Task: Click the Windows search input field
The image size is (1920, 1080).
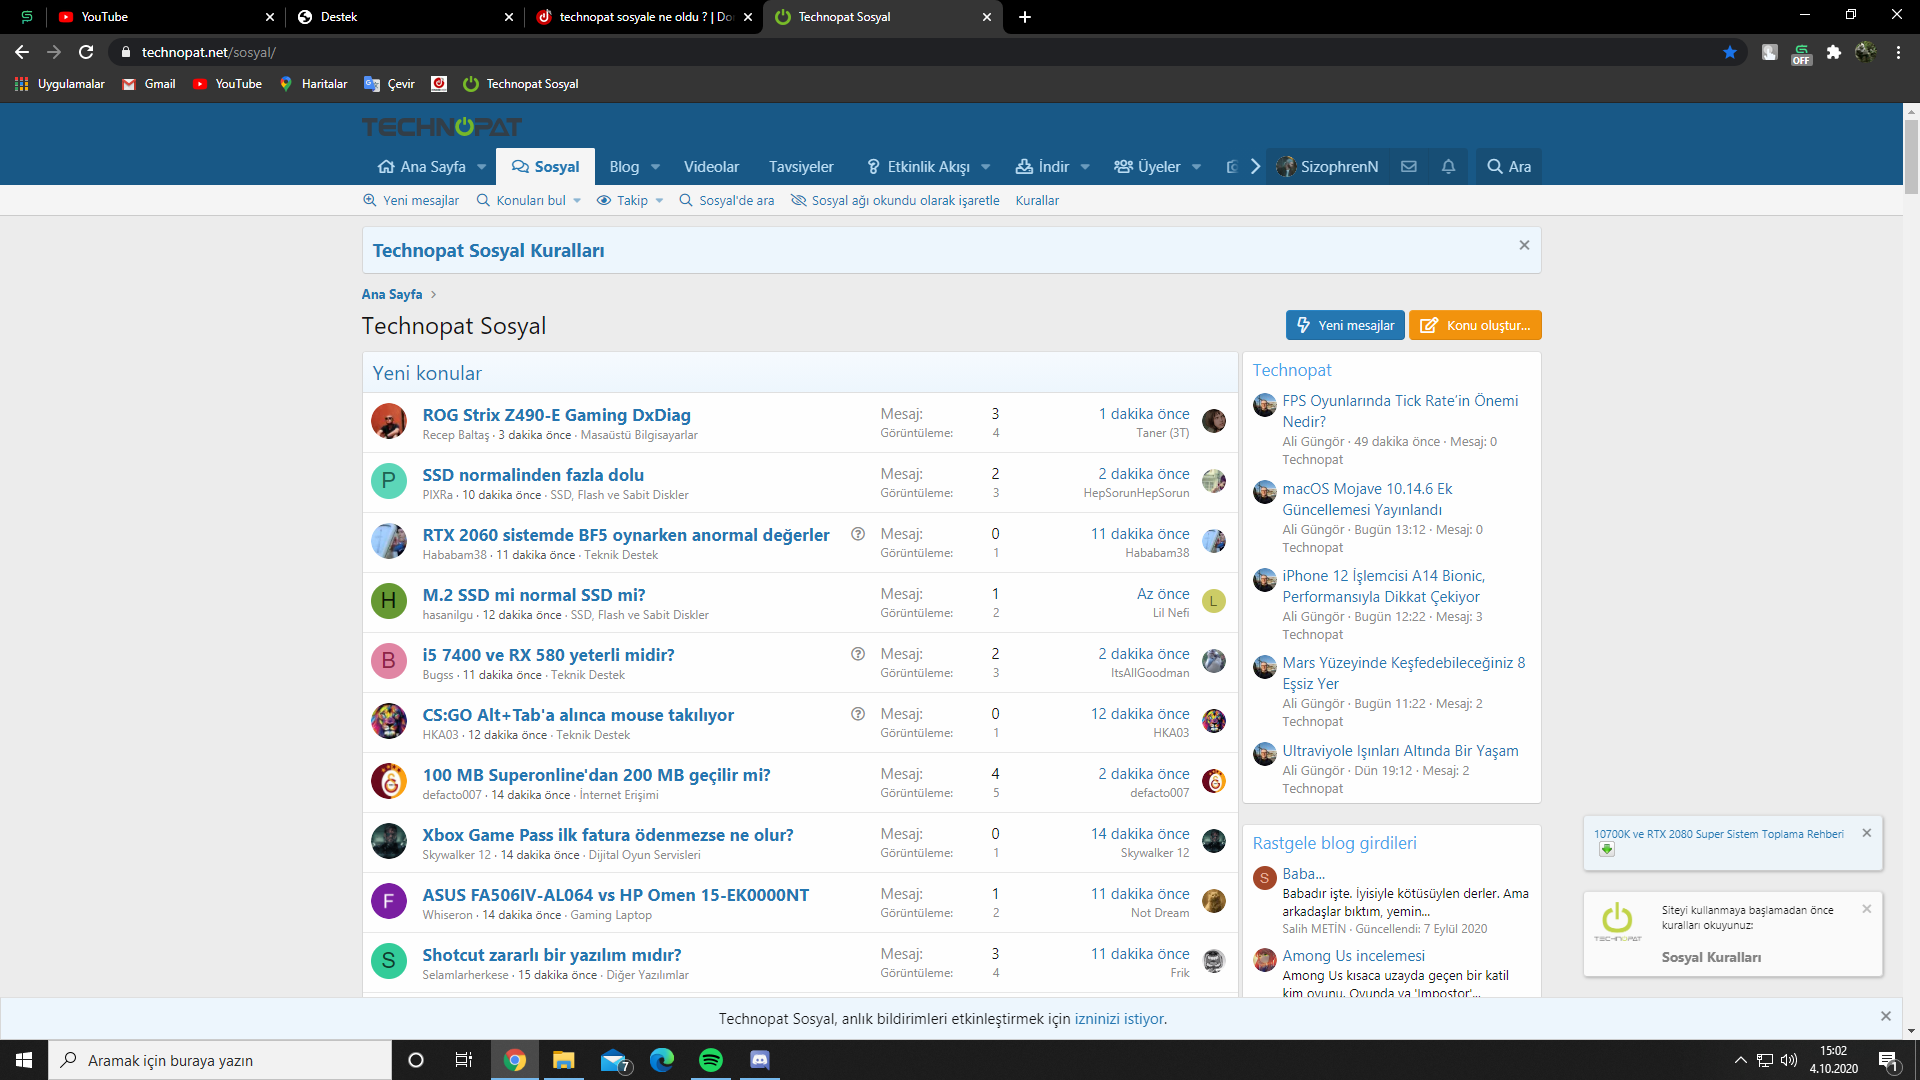Action: click(220, 1060)
